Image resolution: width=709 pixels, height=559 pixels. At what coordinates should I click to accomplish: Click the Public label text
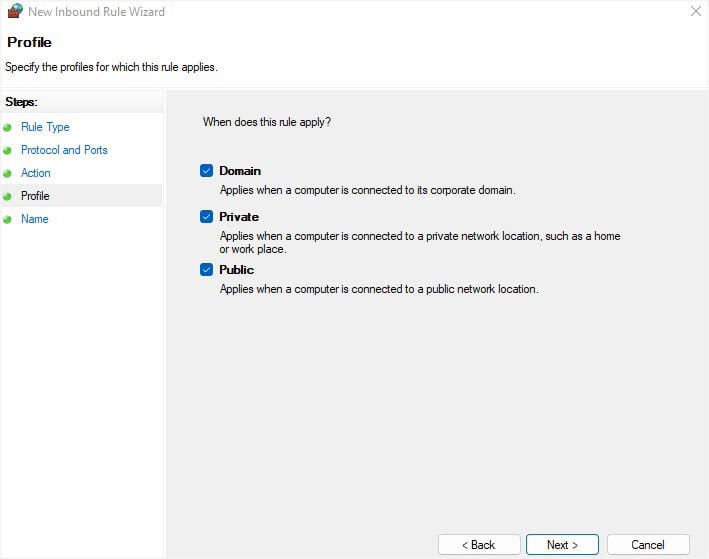[236, 270]
